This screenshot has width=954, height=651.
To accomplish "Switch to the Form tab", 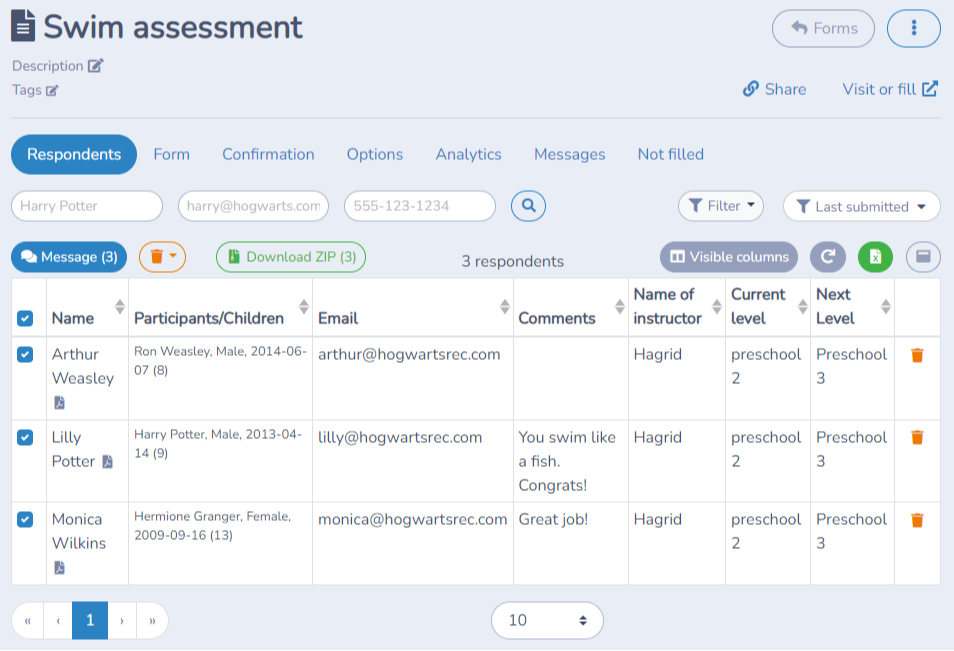I will pos(172,154).
